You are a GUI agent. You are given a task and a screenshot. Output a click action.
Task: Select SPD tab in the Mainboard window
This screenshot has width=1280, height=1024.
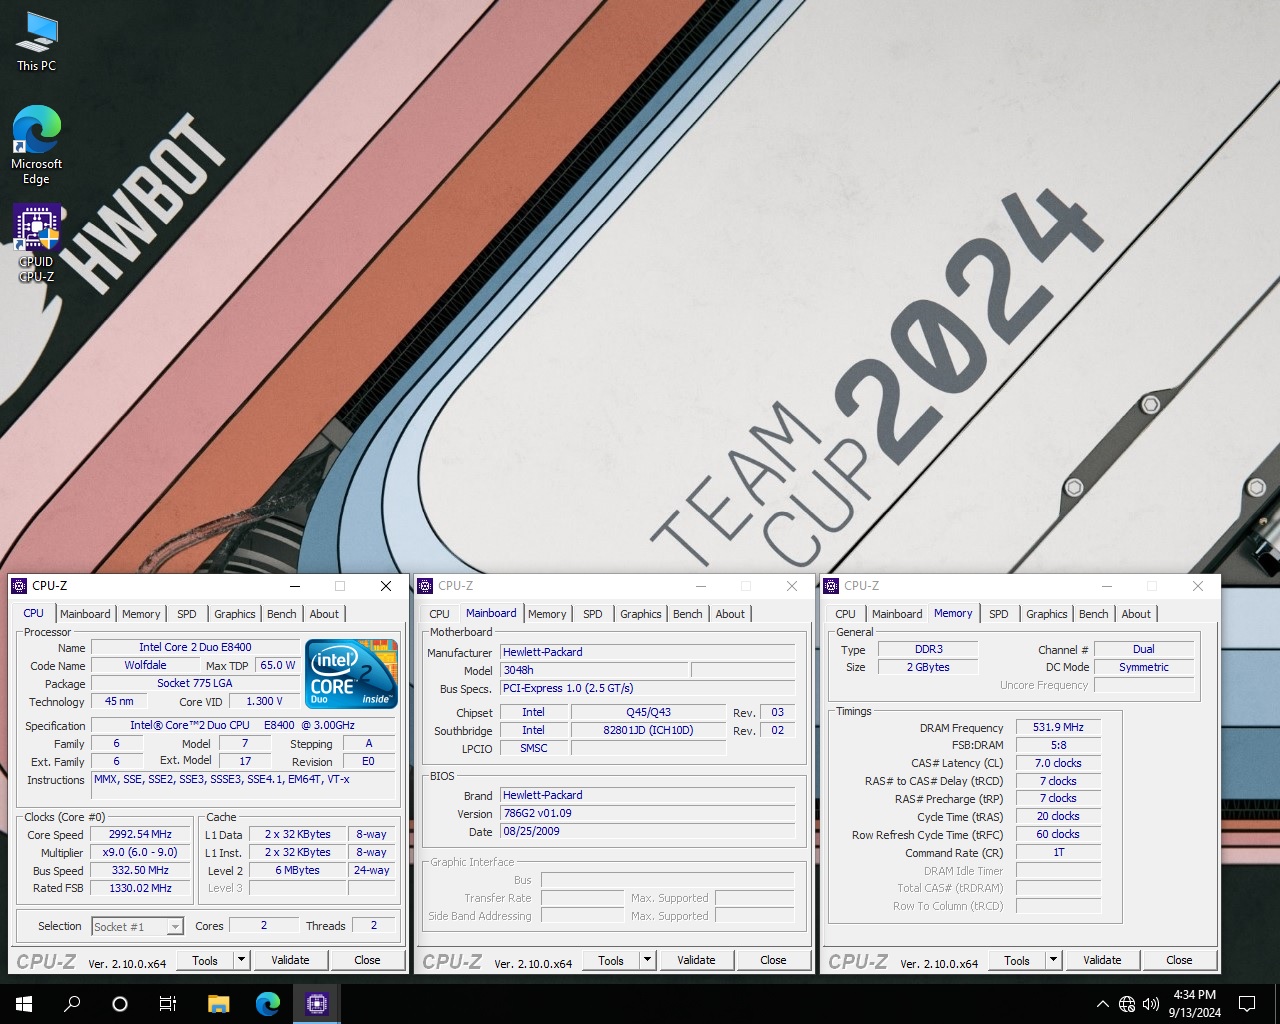[593, 614]
